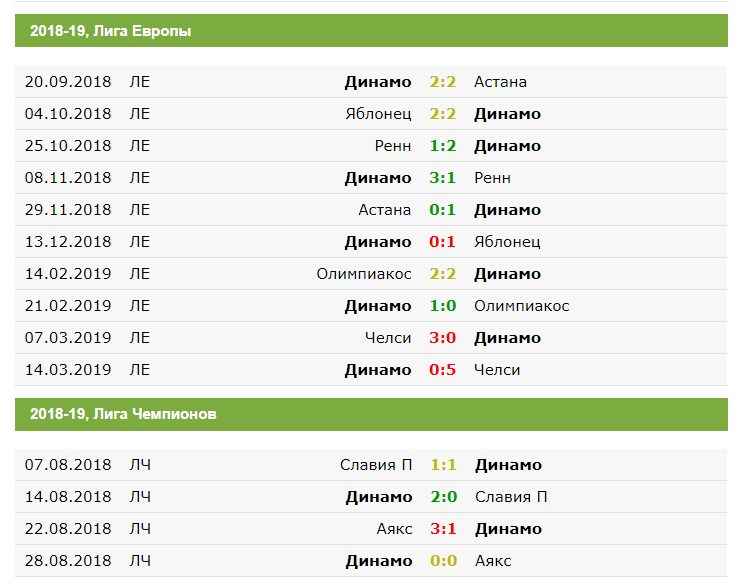Click the 0:5 score of the Динамо–Челси match
740x585 pixels.
point(443,370)
